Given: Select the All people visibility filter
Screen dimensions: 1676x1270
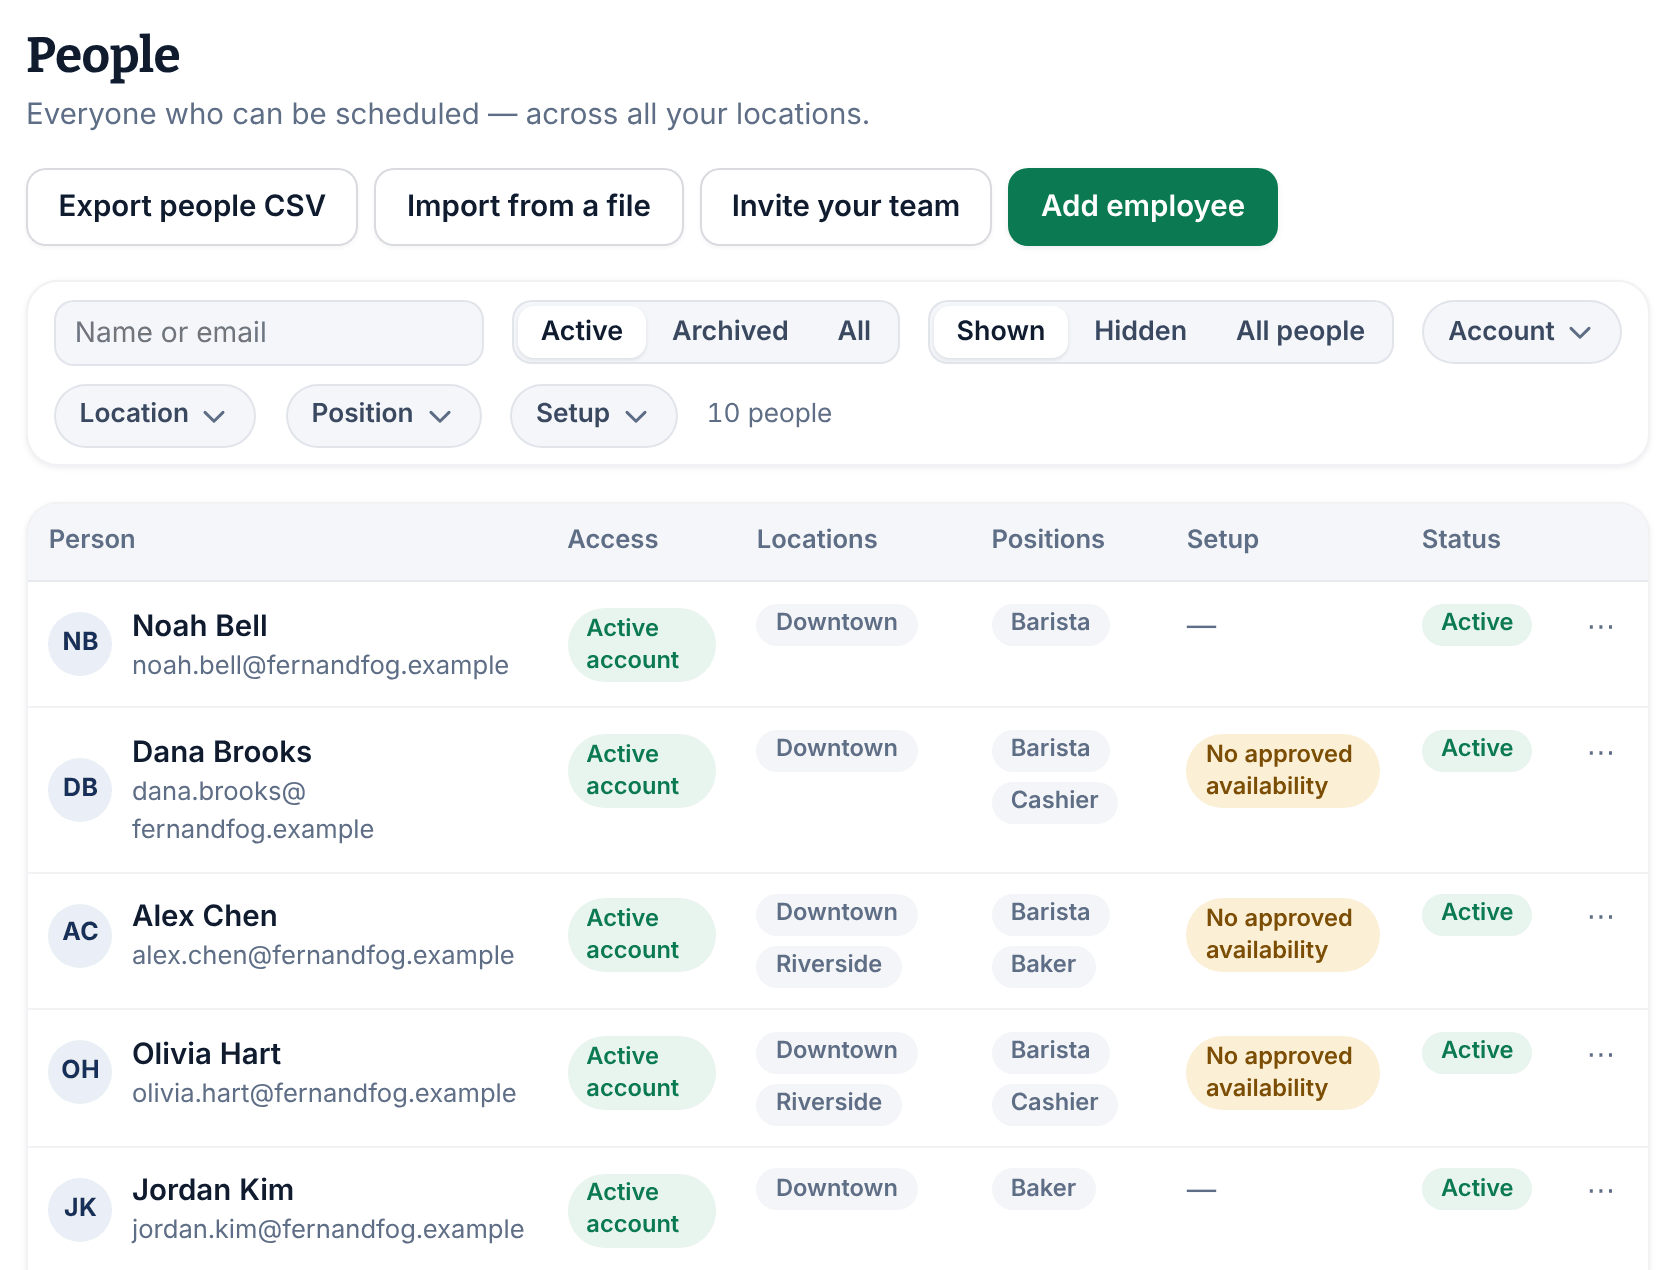Looking at the screenshot, I should [x=1300, y=332].
